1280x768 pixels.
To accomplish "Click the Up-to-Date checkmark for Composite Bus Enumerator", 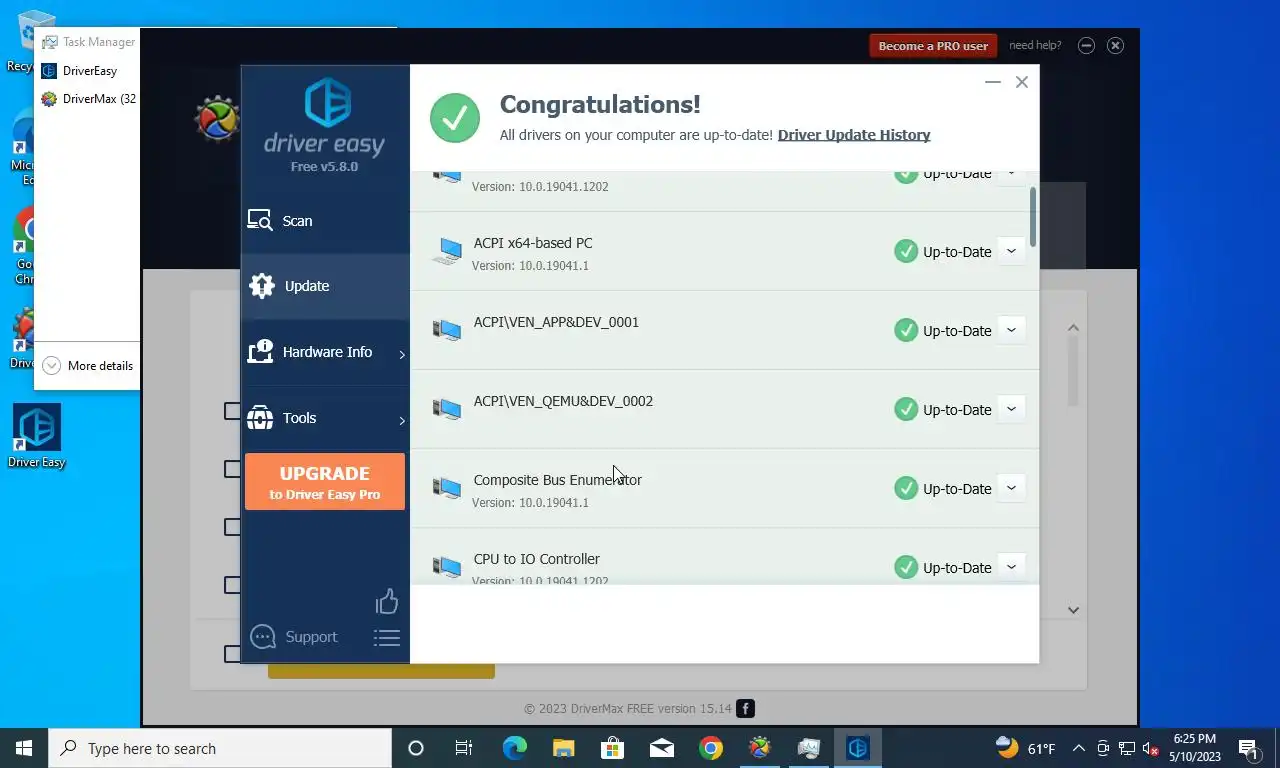I will 906,488.
